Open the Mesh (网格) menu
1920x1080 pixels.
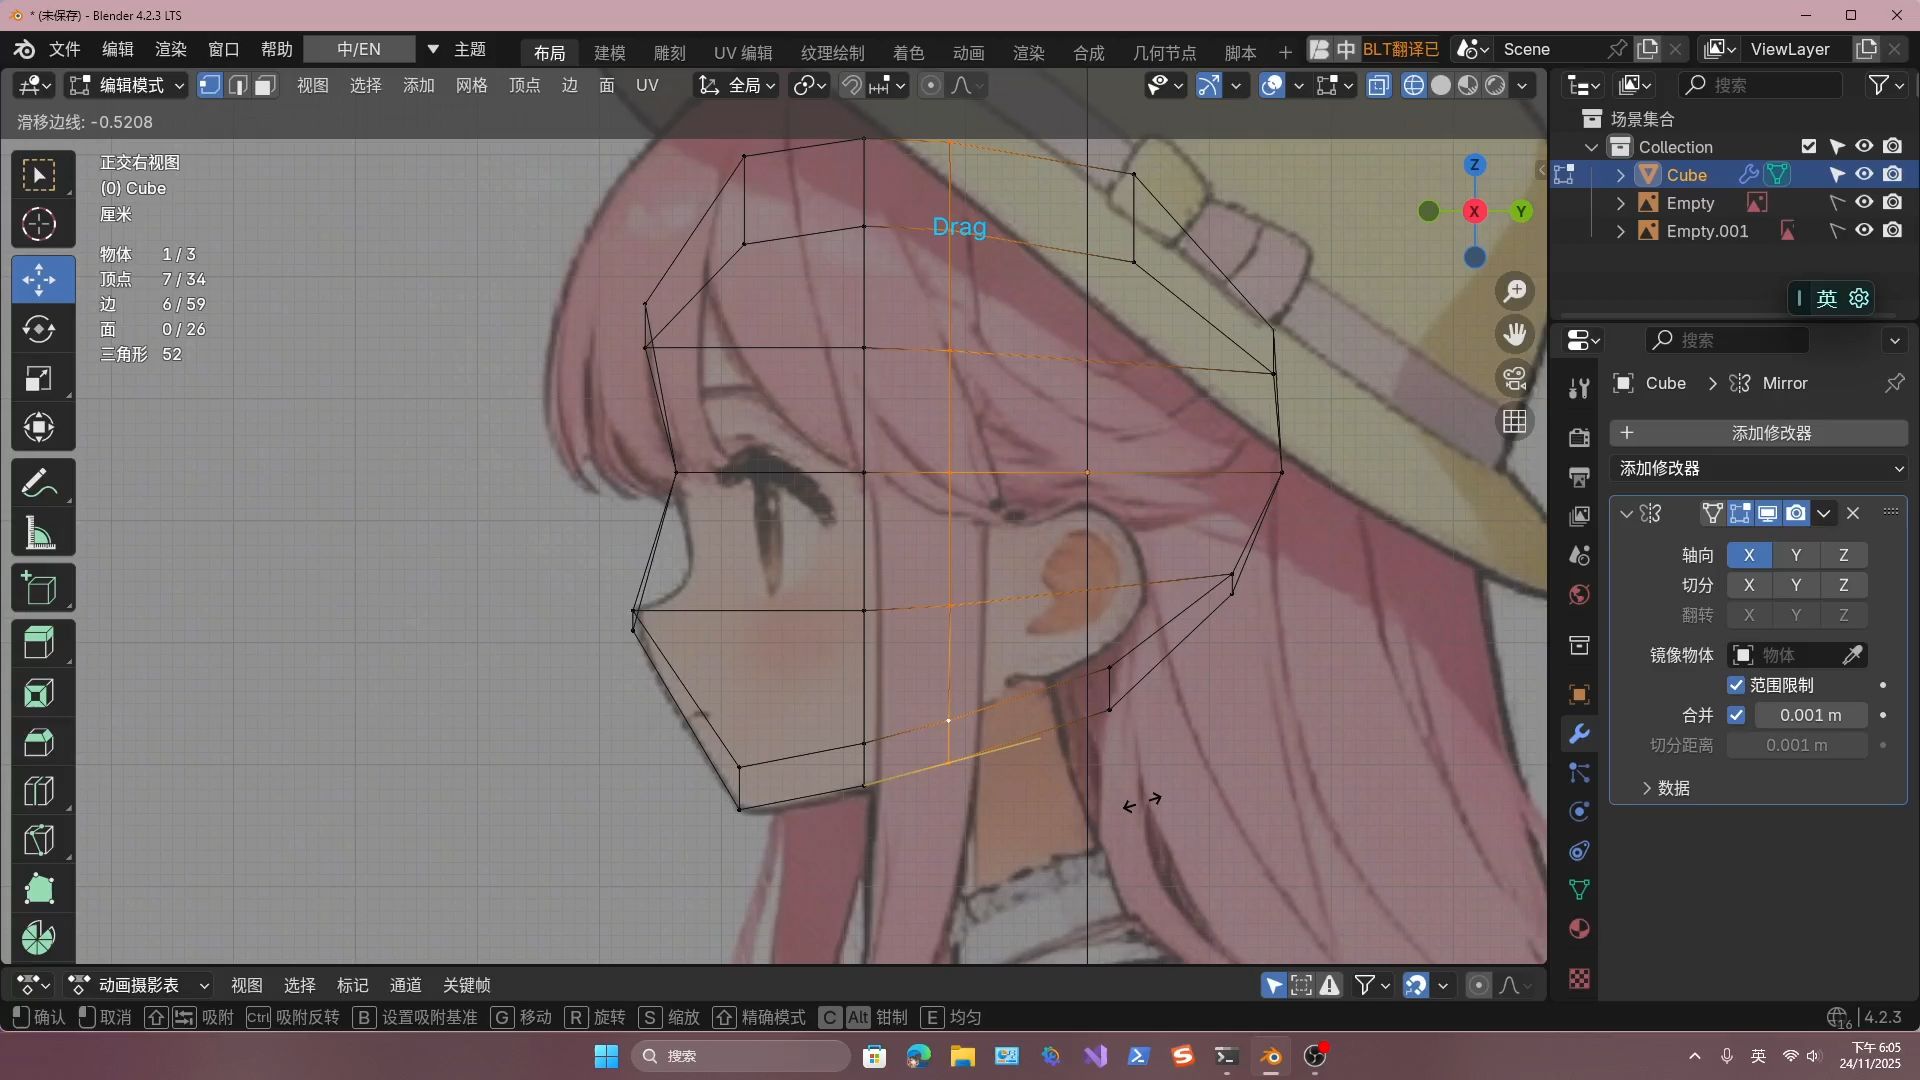click(471, 86)
